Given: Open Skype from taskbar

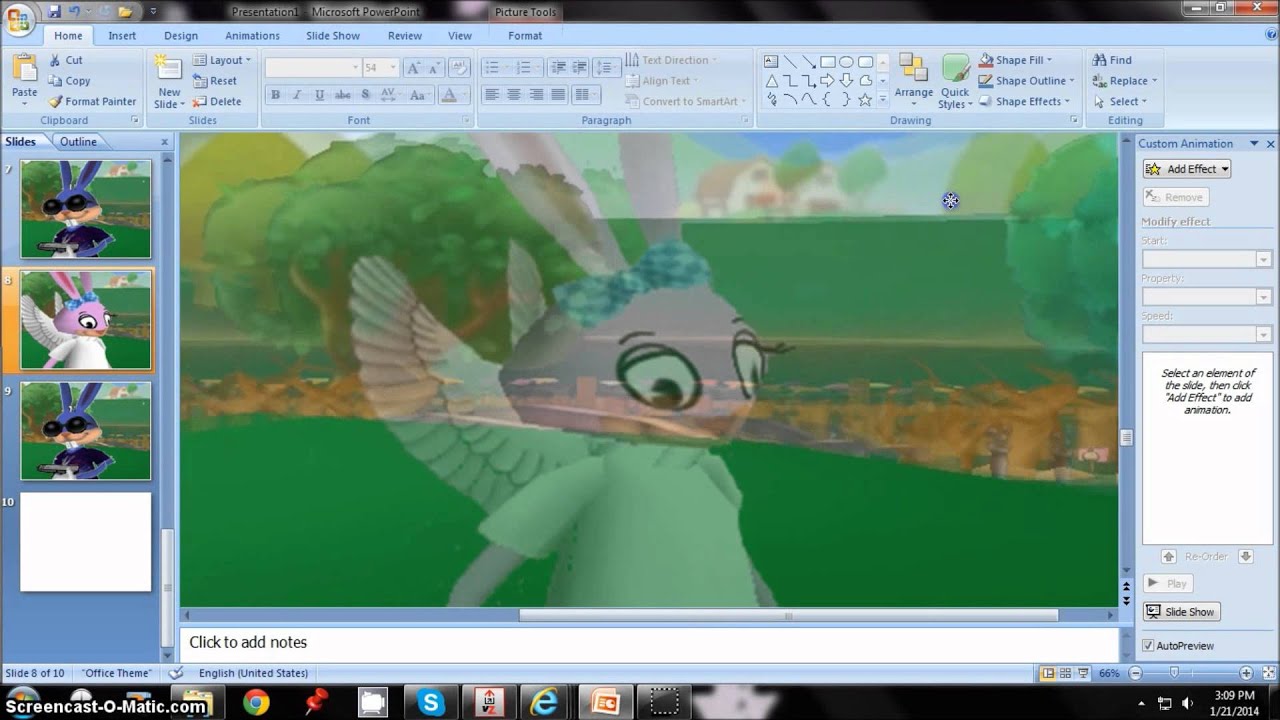Looking at the screenshot, I should 431,703.
